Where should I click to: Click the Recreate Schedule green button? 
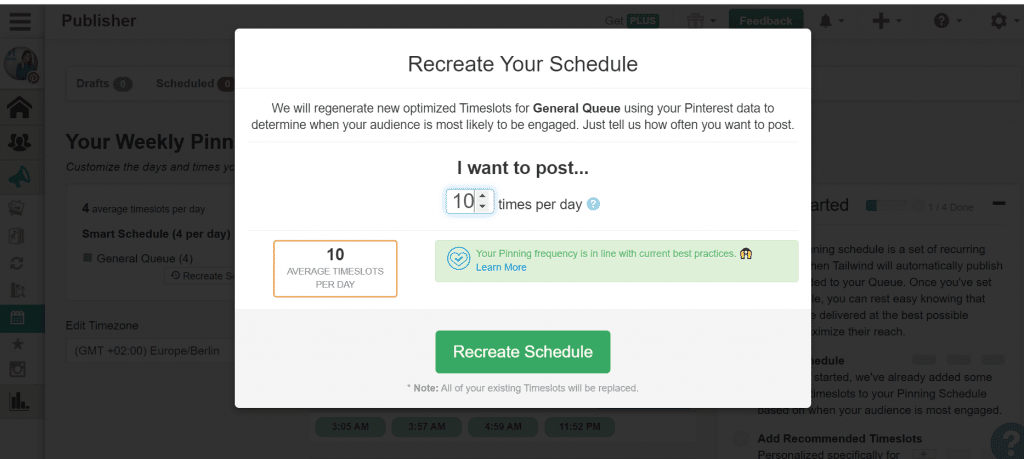(x=523, y=352)
